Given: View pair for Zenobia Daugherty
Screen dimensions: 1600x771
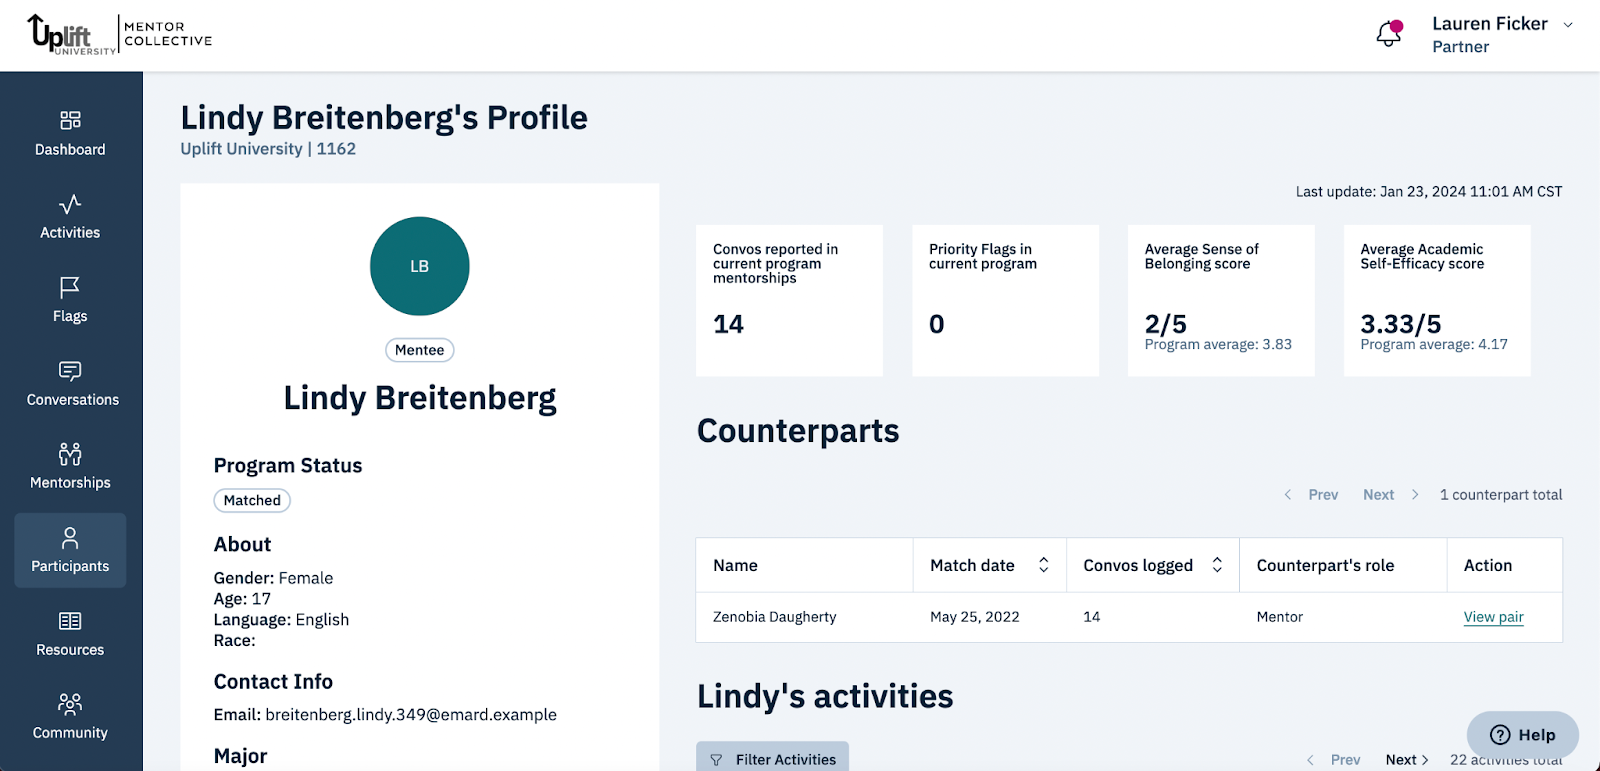Looking at the screenshot, I should click(1493, 617).
